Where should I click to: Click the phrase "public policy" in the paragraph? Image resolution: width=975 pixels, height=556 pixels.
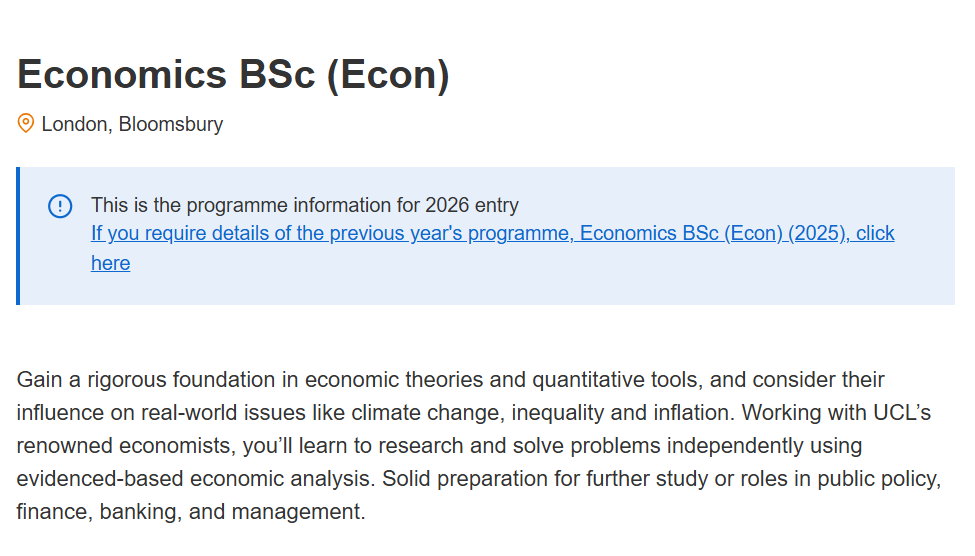[x=878, y=479]
